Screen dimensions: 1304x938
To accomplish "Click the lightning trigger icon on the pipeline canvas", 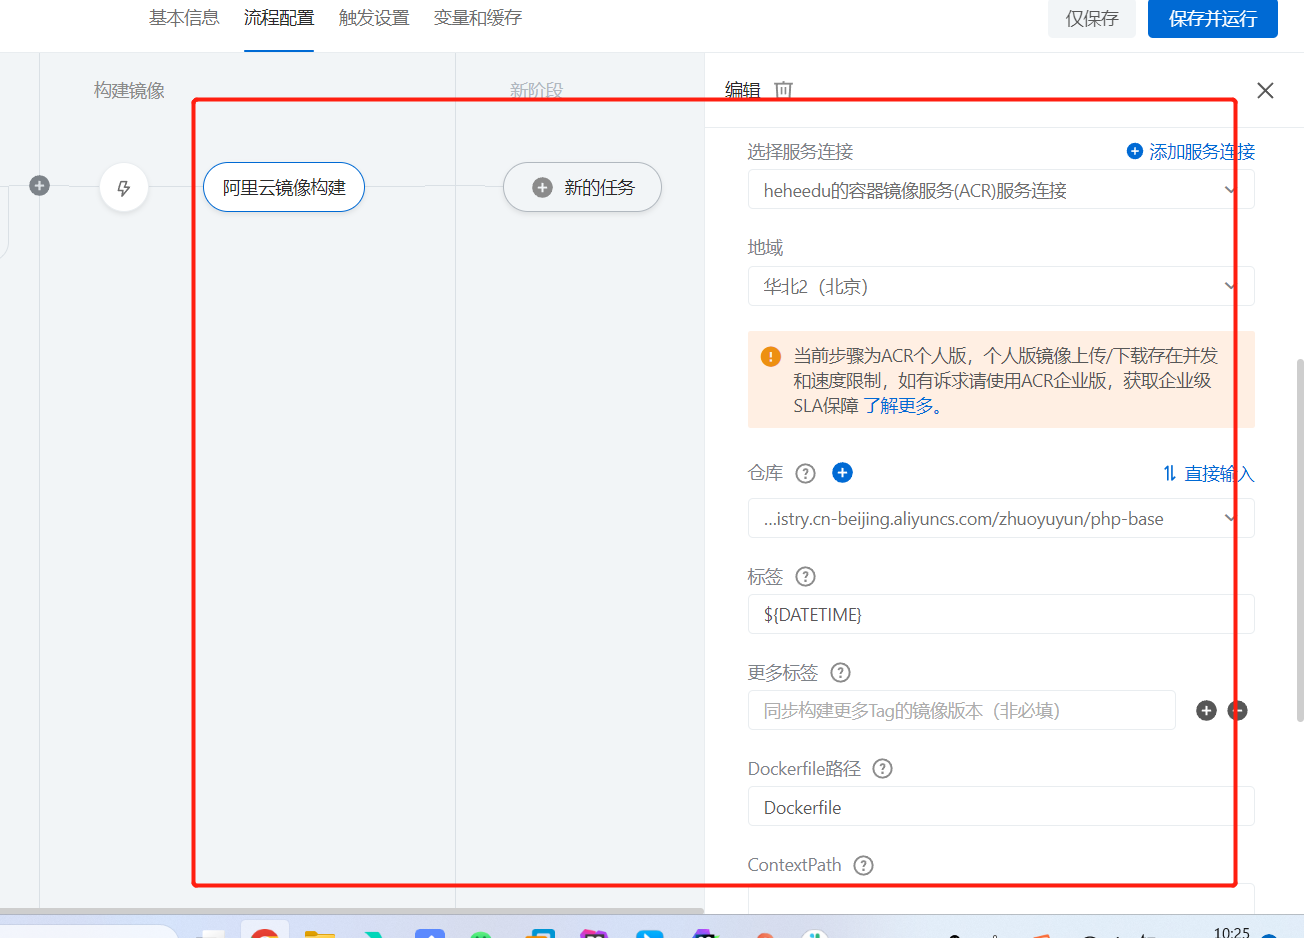I will pos(123,187).
